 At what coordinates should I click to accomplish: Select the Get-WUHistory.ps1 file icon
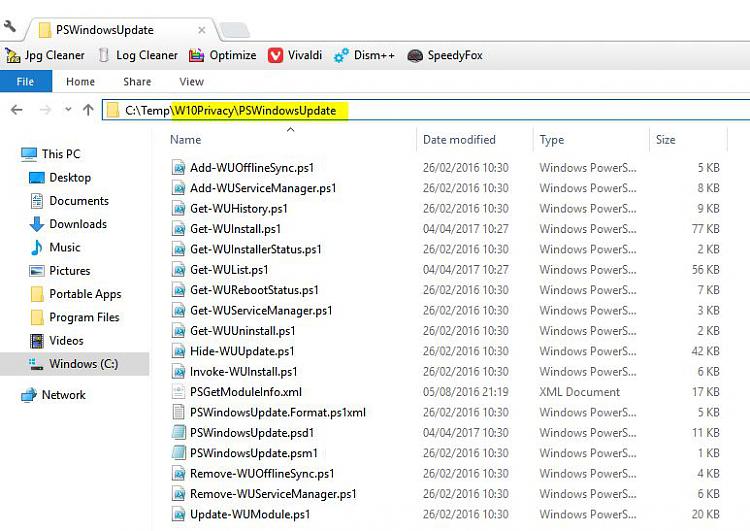(x=178, y=209)
